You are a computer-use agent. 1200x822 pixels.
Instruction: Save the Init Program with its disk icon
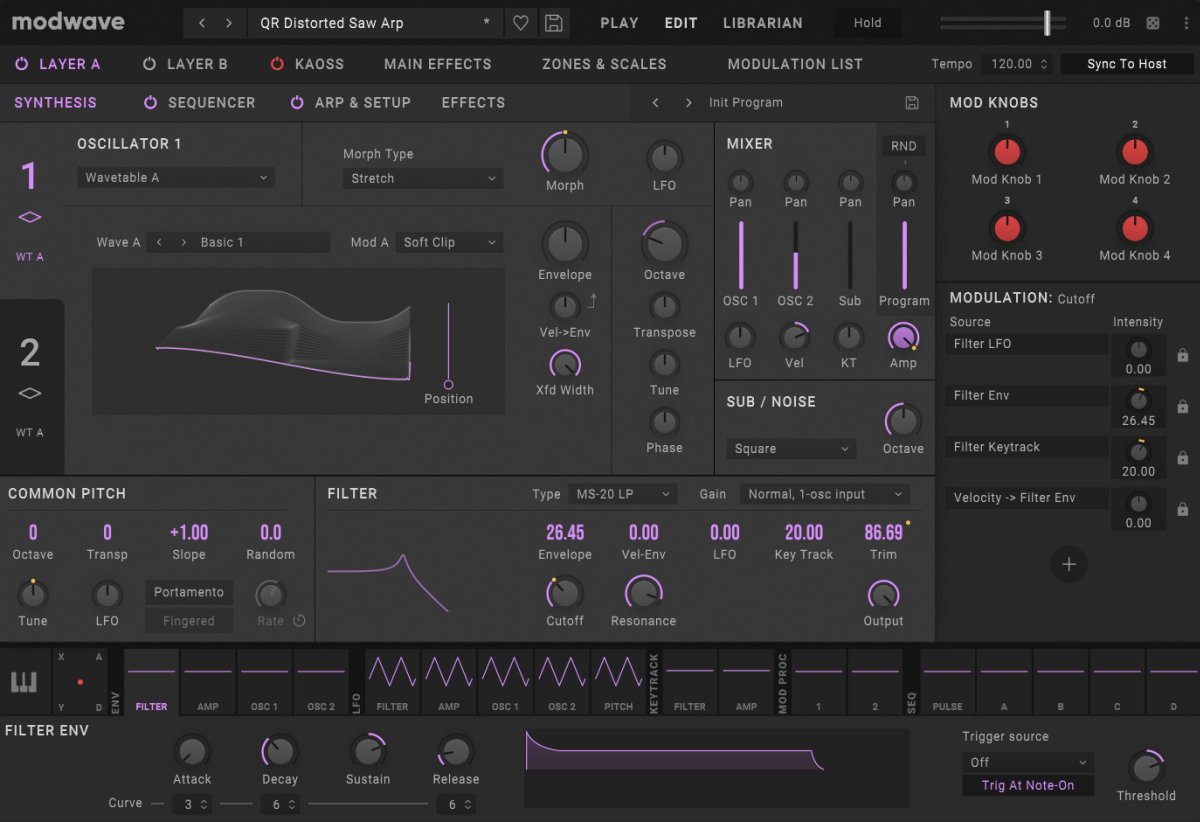click(x=912, y=103)
